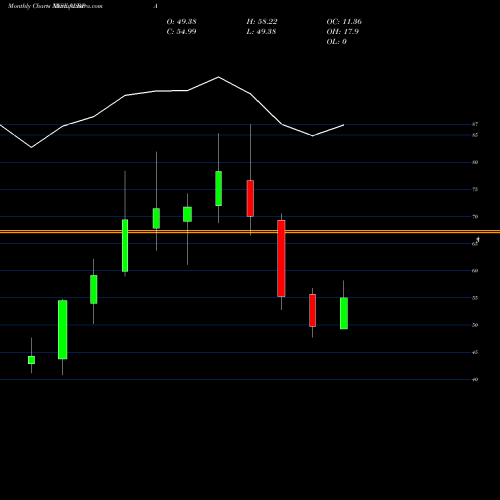This screenshot has width=500, height=500.
Task: Click the peak of the white average line
Action: point(219,77)
